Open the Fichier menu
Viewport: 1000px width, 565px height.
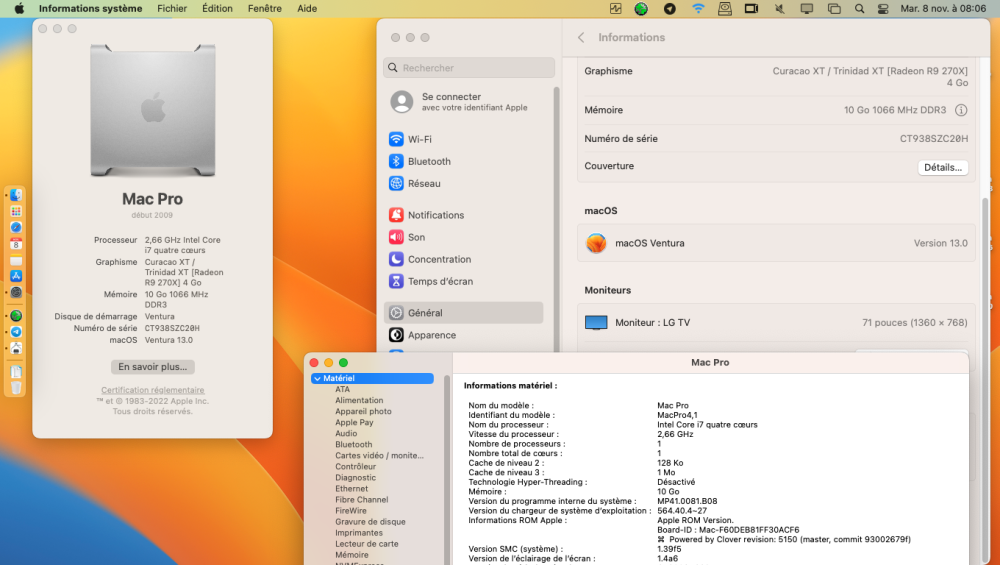tap(172, 8)
